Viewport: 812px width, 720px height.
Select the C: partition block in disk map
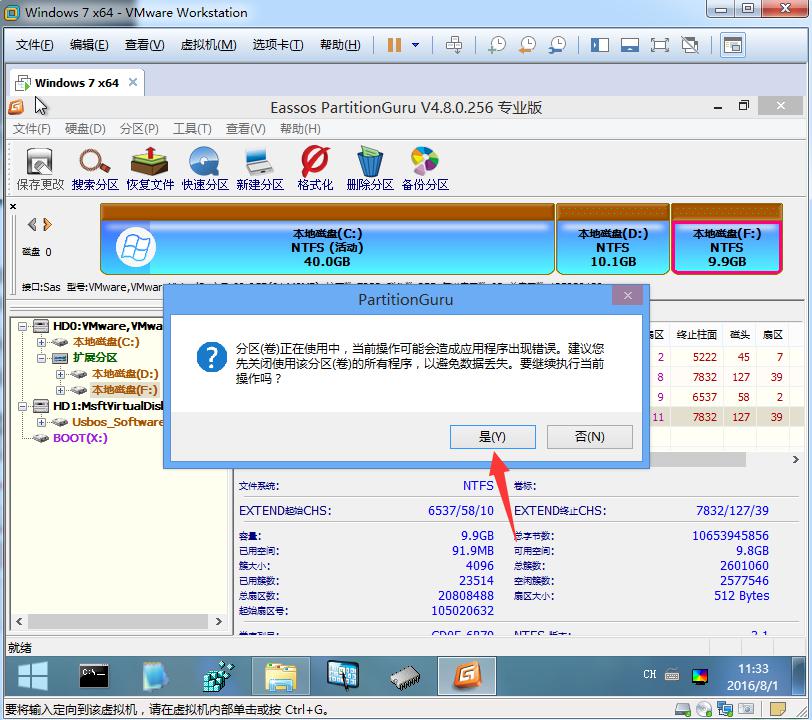point(327,239)
